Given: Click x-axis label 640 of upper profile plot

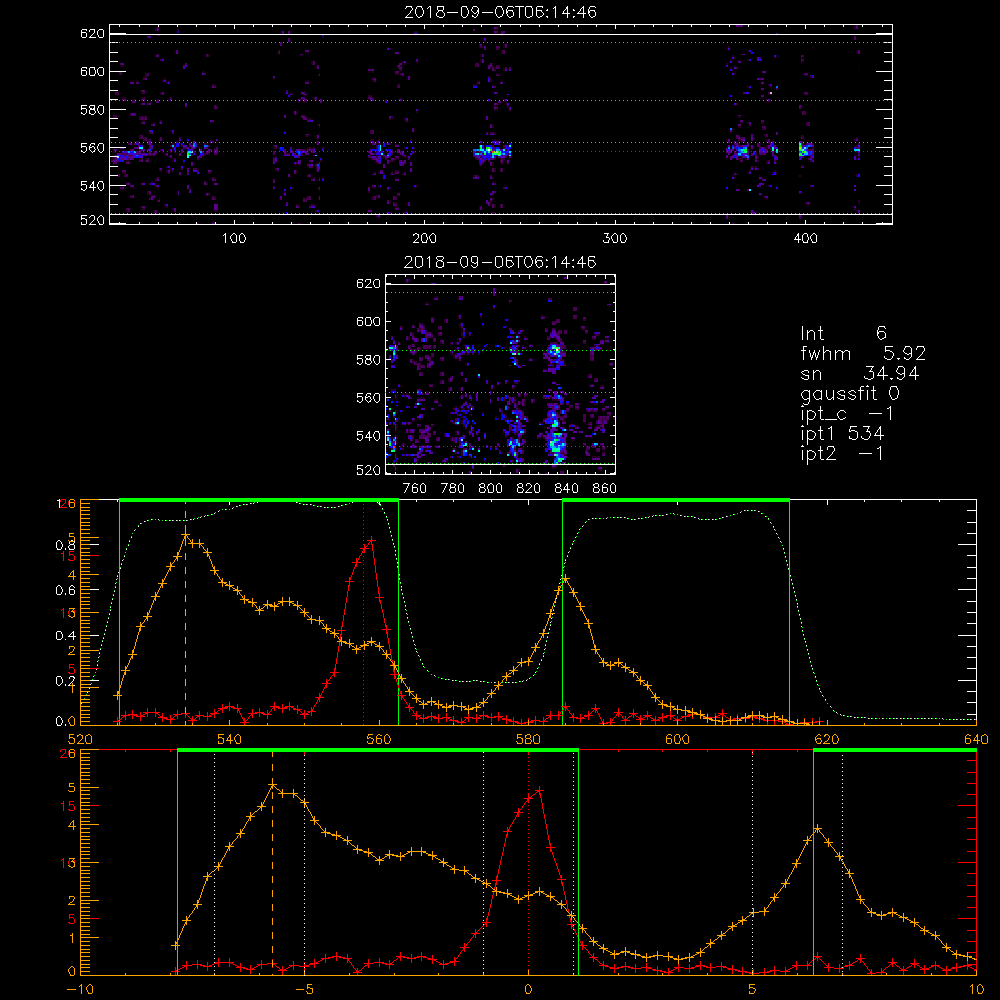Looking at the screenshot, I should click(x=976, y=739).
